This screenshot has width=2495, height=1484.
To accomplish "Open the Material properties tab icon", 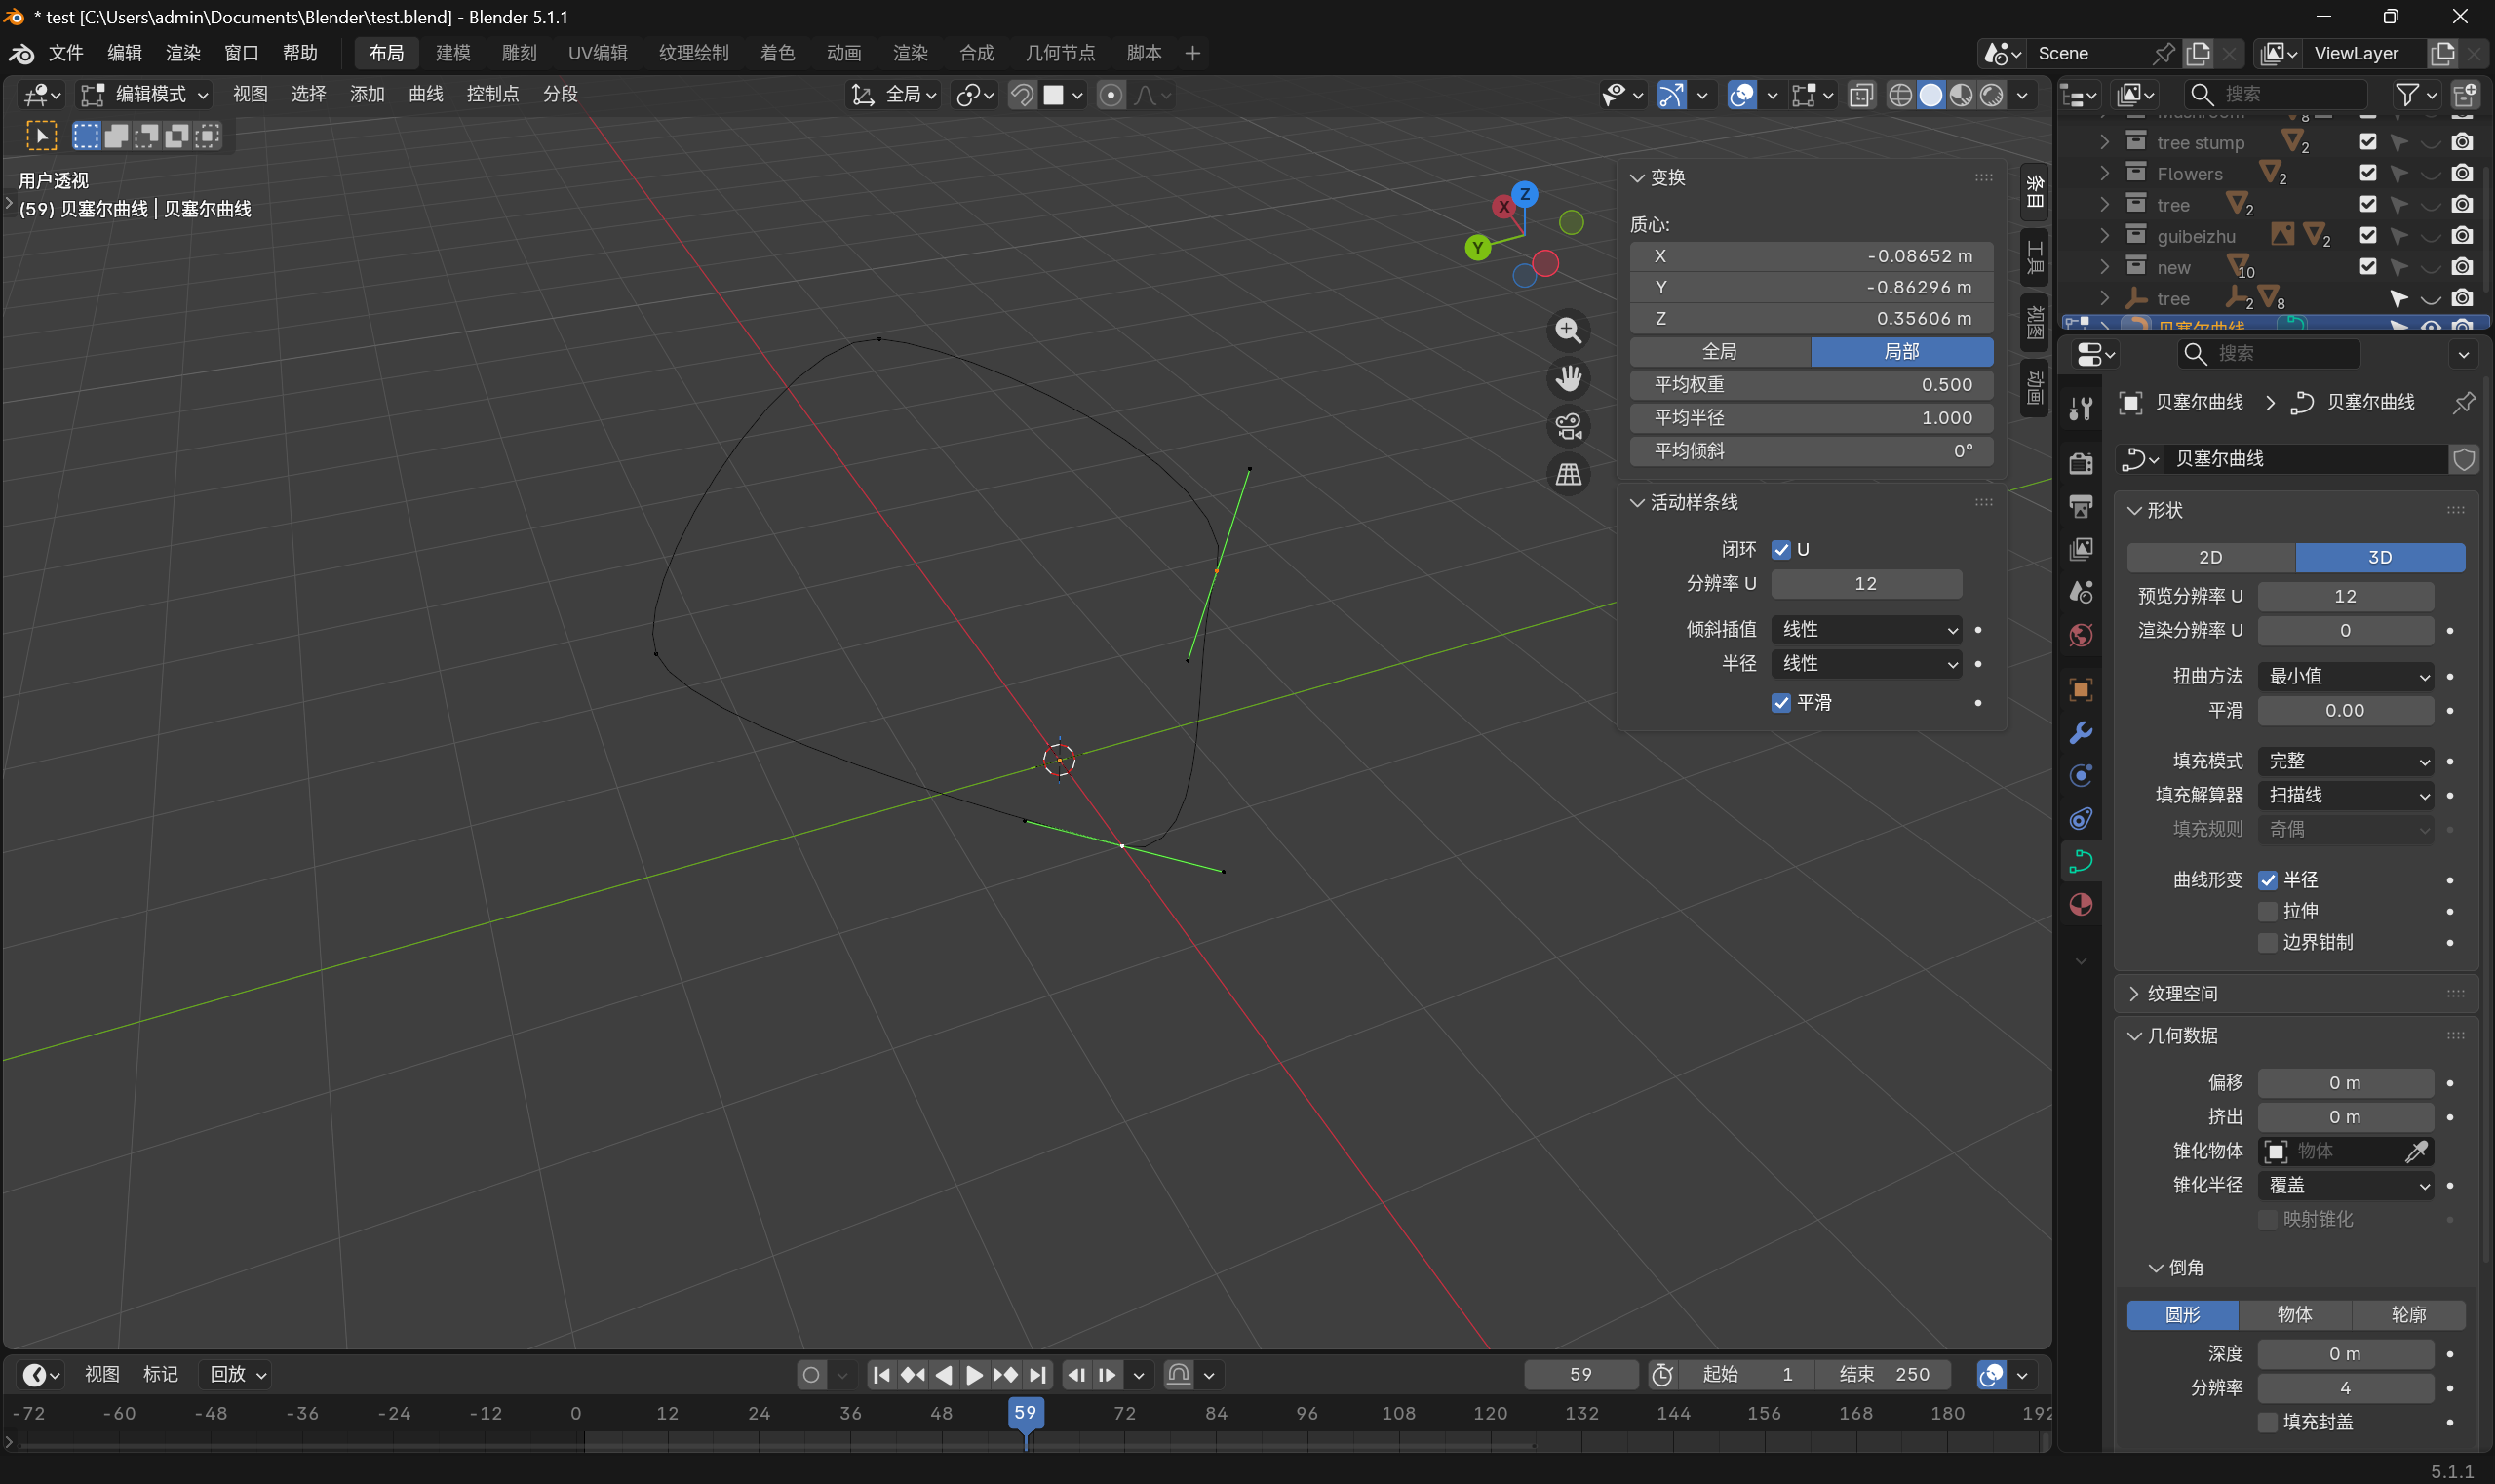I will (2081, 905).
